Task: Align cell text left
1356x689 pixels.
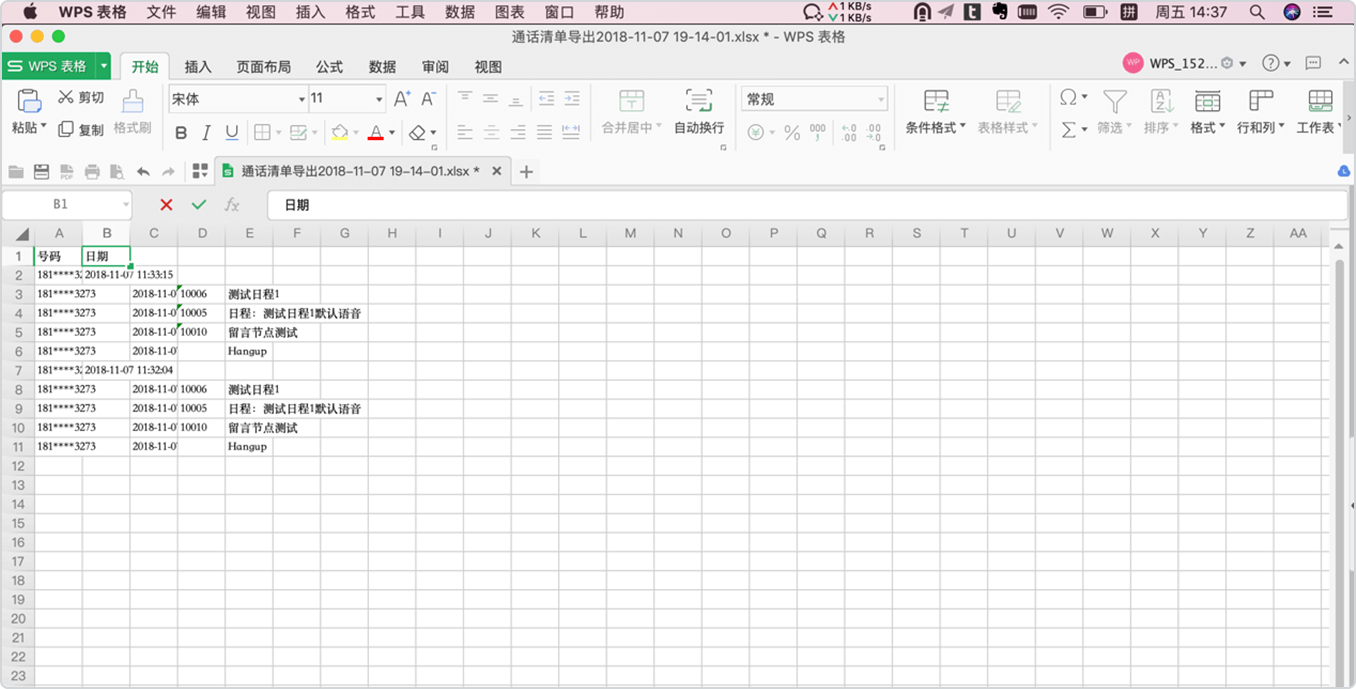Action: 465,132
